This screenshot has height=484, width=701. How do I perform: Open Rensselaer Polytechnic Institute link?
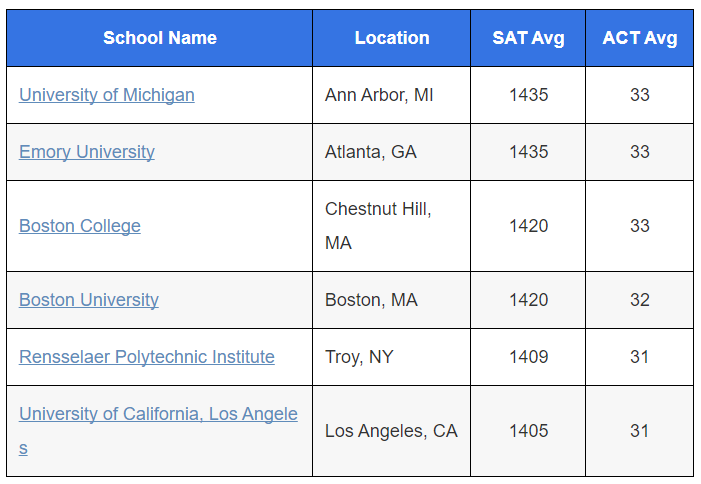(146, 357)
